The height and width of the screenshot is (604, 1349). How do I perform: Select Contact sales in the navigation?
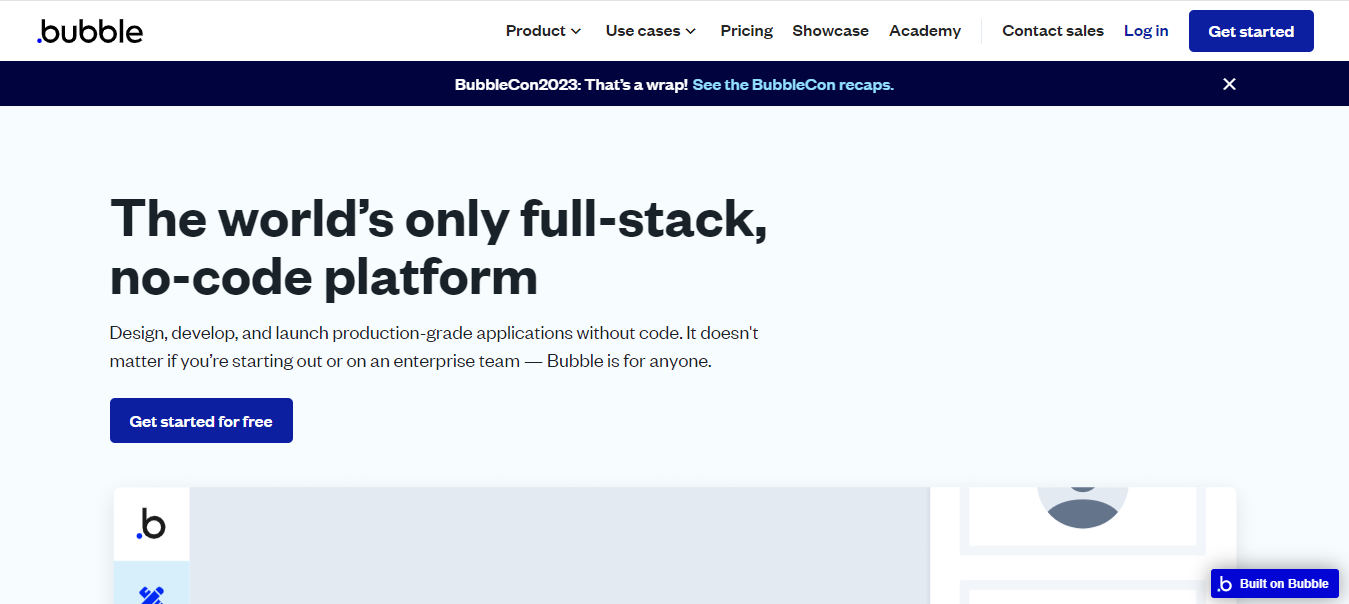[x=1053, y=31]
